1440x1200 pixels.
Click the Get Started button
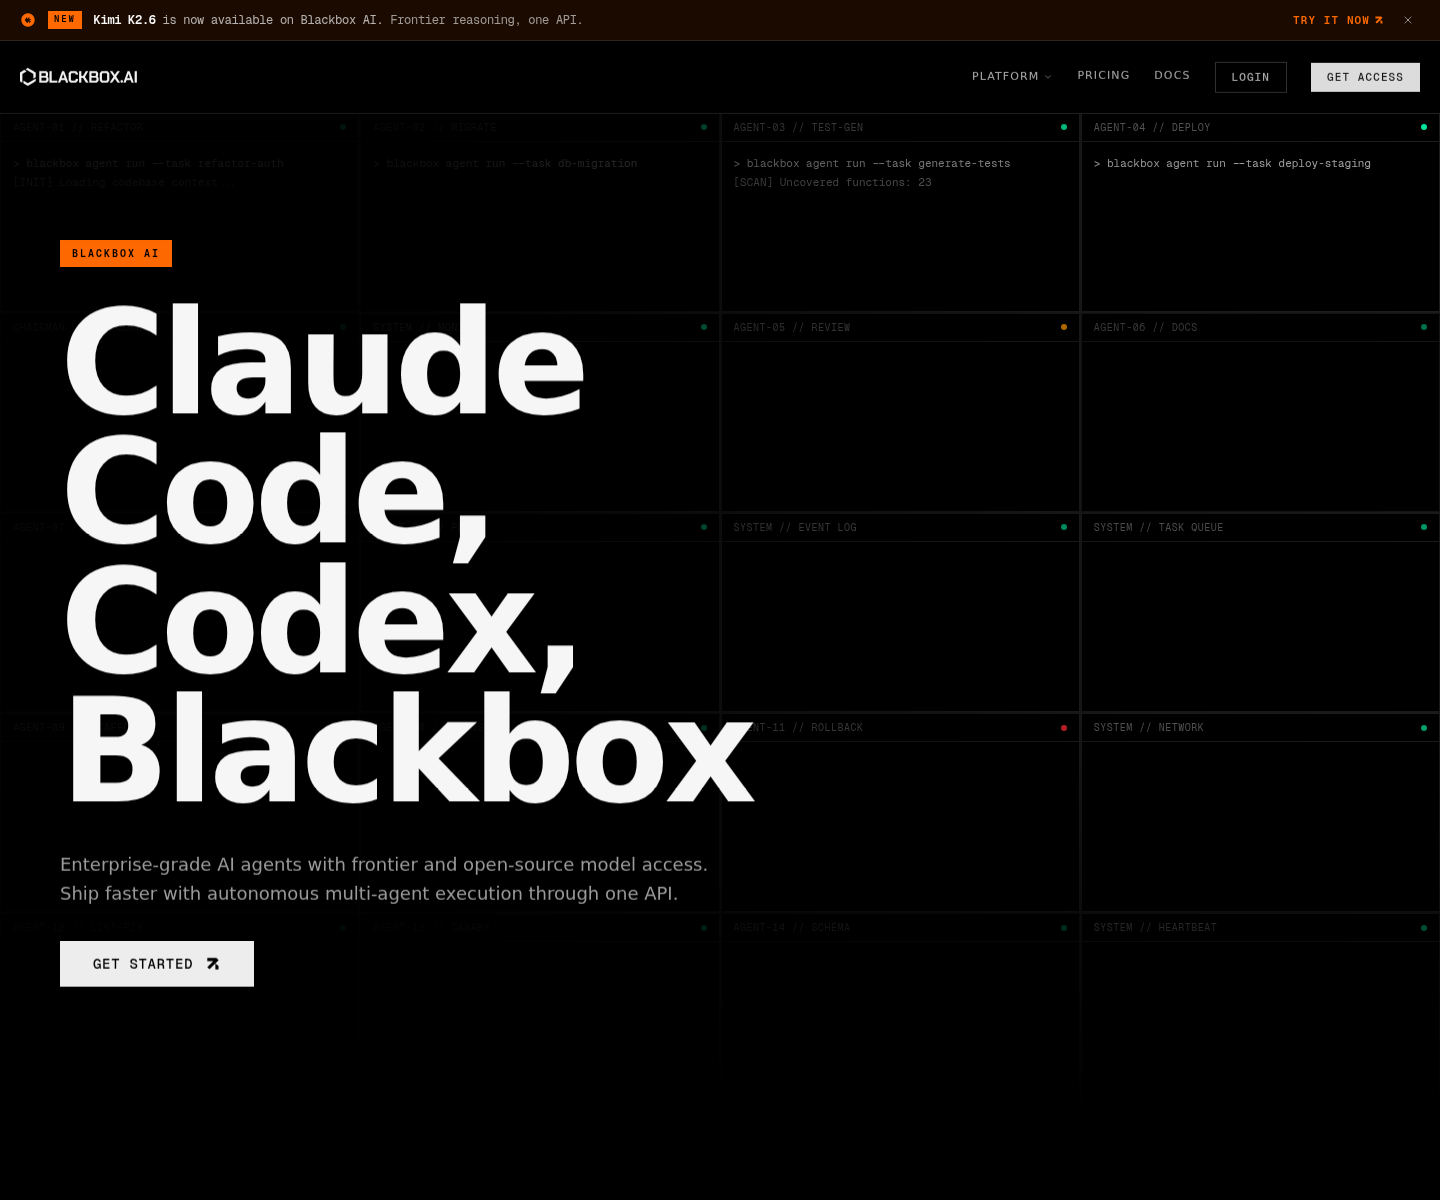(x=157, y=964)
